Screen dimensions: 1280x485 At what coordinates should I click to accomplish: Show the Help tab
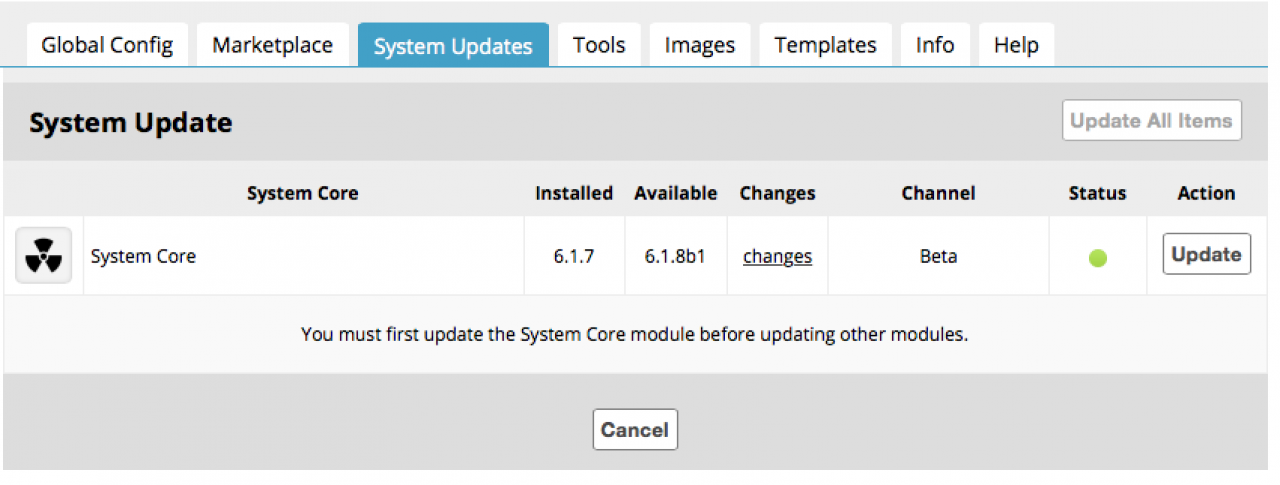coord(1016,45)
